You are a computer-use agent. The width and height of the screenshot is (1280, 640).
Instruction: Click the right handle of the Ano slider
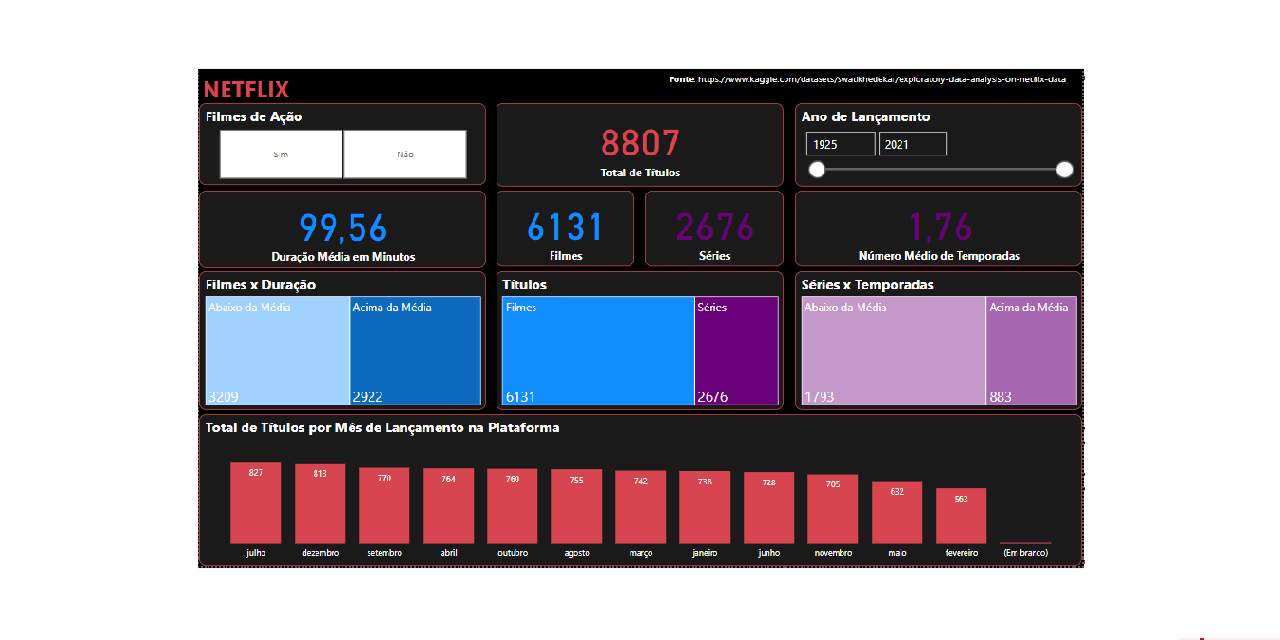1064,169
